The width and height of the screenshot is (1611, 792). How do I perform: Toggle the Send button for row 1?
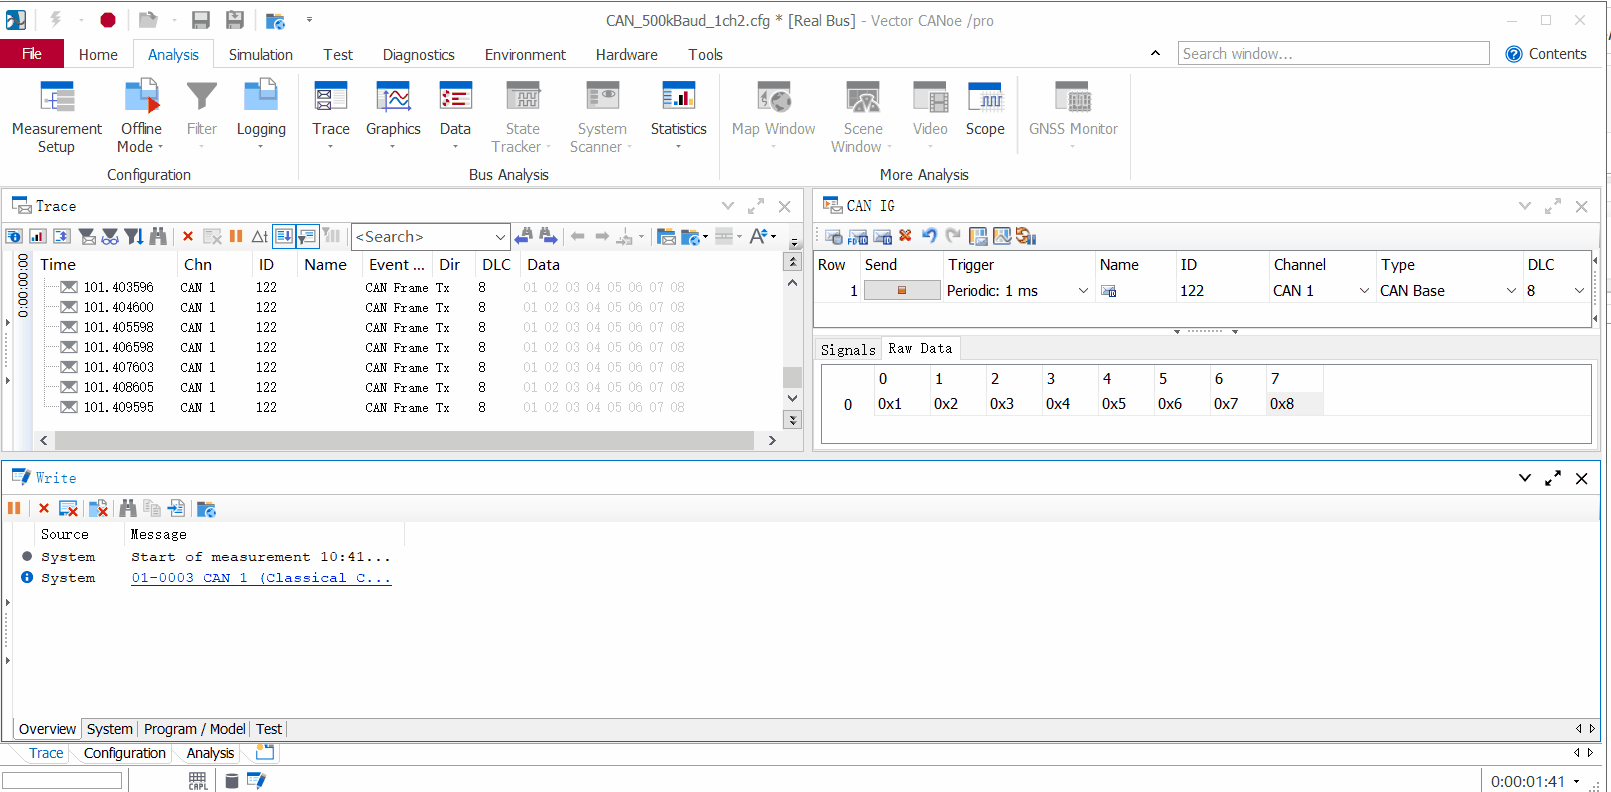pyautogui.click(x=902, y=291)
